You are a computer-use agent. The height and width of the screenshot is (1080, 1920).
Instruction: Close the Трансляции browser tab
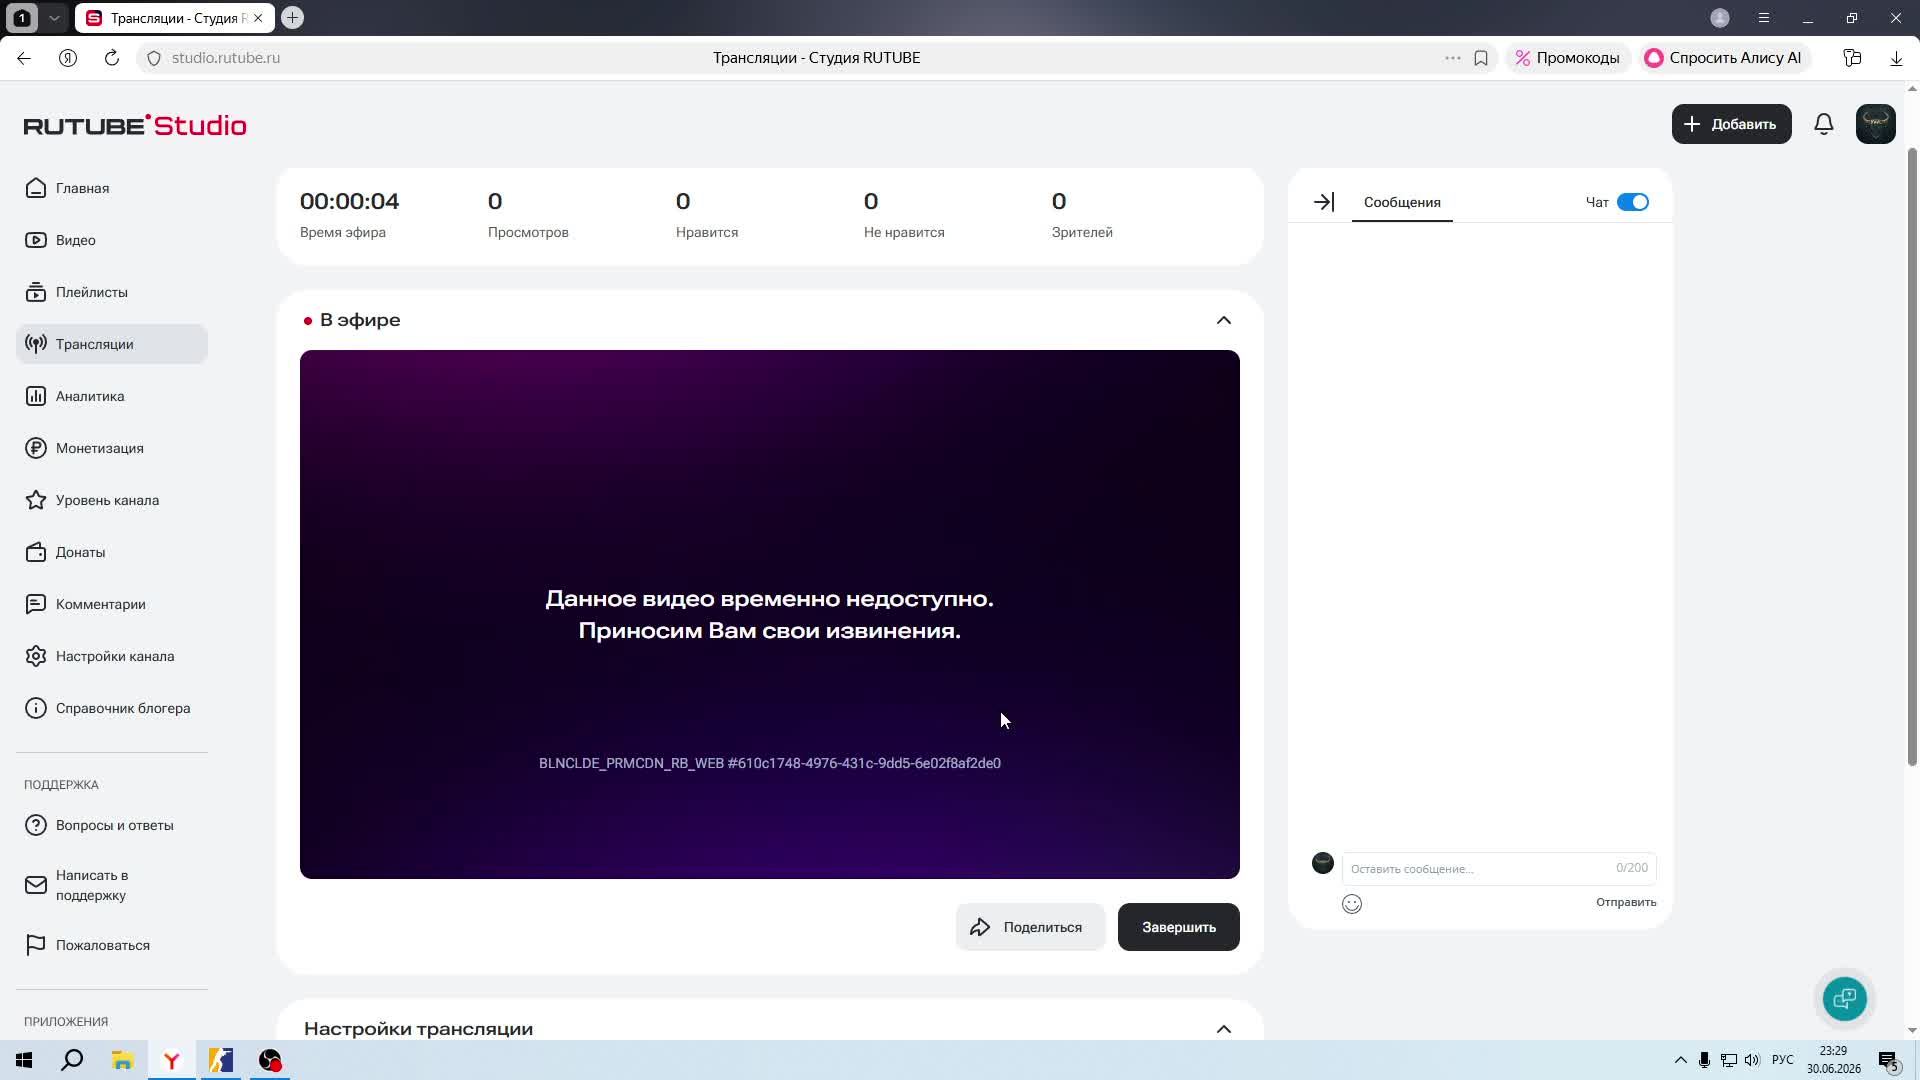[258, 18]
